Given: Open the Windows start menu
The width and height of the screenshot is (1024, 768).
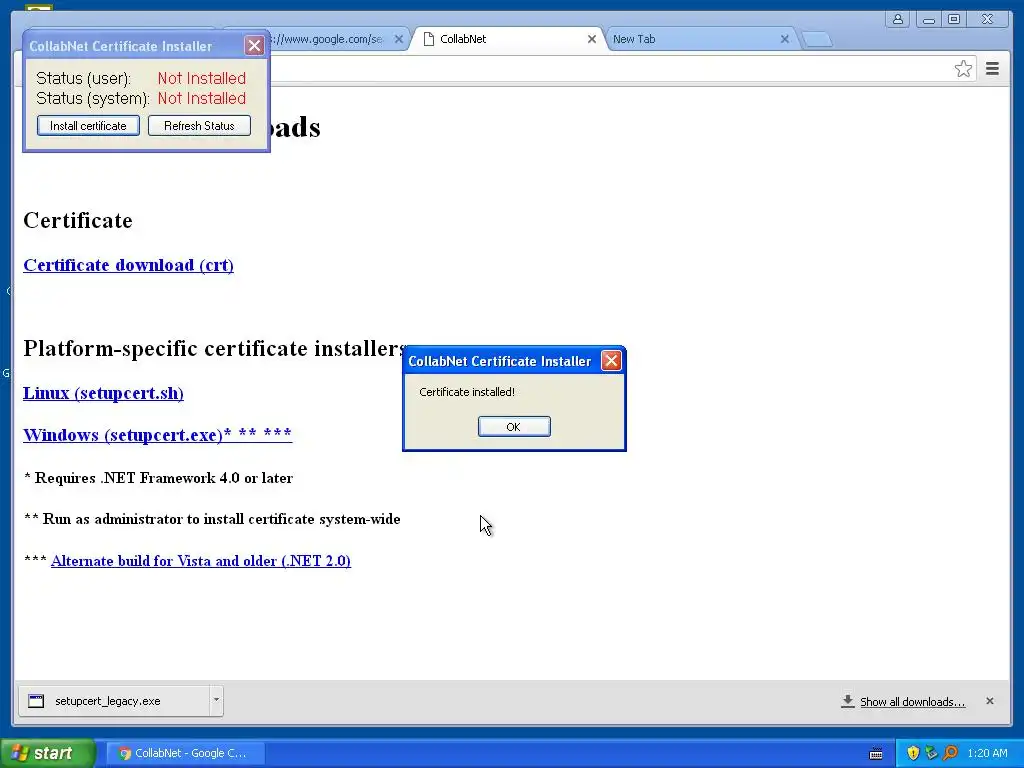Looking at the screenshot, I should 47,753.
